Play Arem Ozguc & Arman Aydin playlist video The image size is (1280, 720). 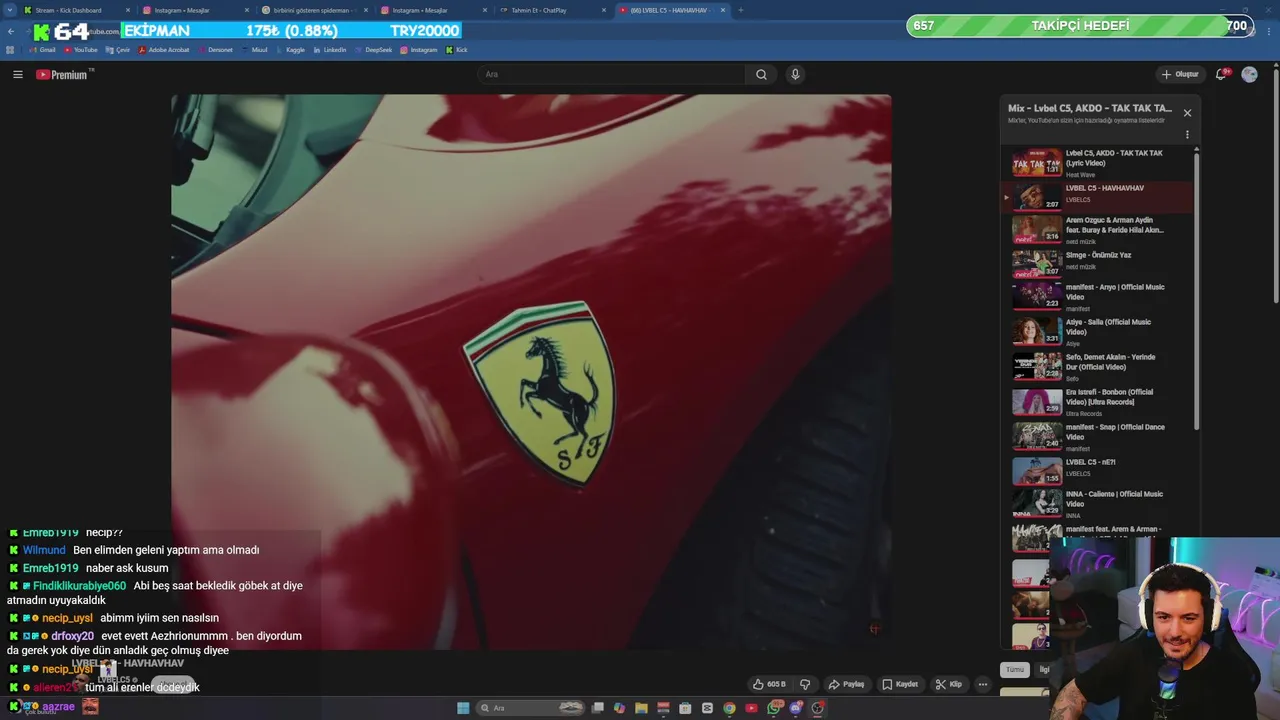[1098, 230]
